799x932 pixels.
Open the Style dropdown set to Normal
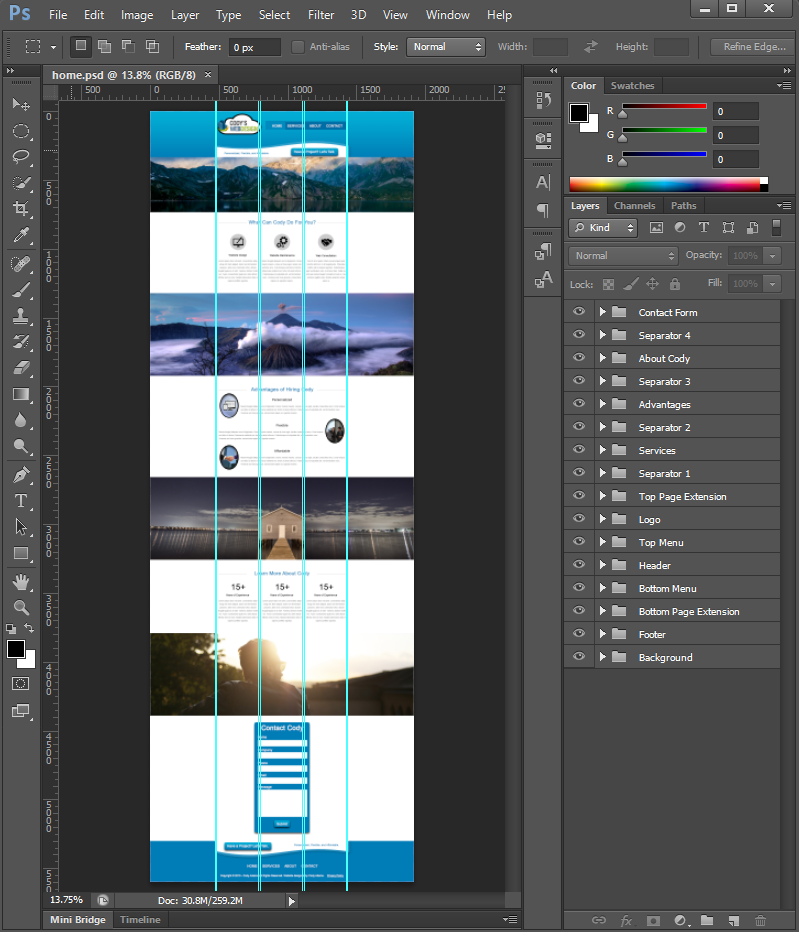(444, 47)
